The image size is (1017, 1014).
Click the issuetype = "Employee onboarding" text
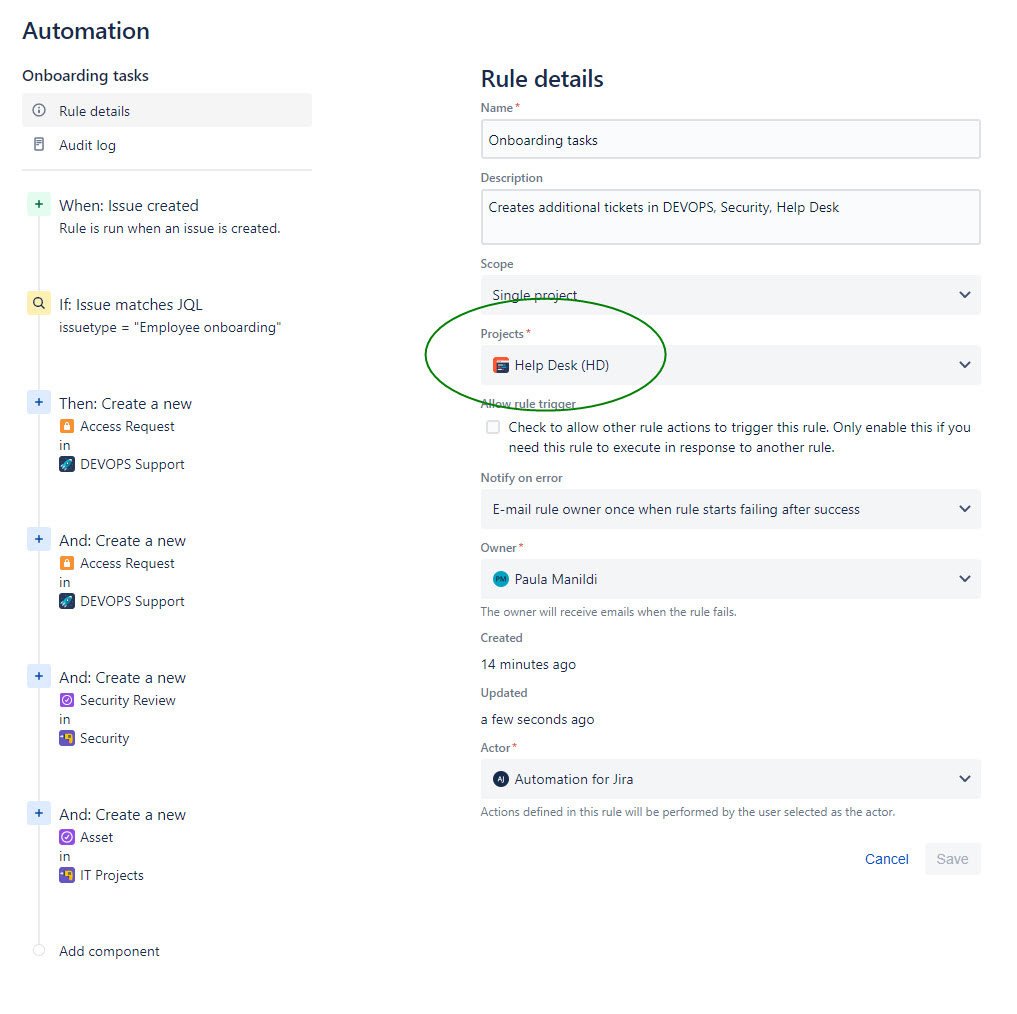click(x=170, y=328)
